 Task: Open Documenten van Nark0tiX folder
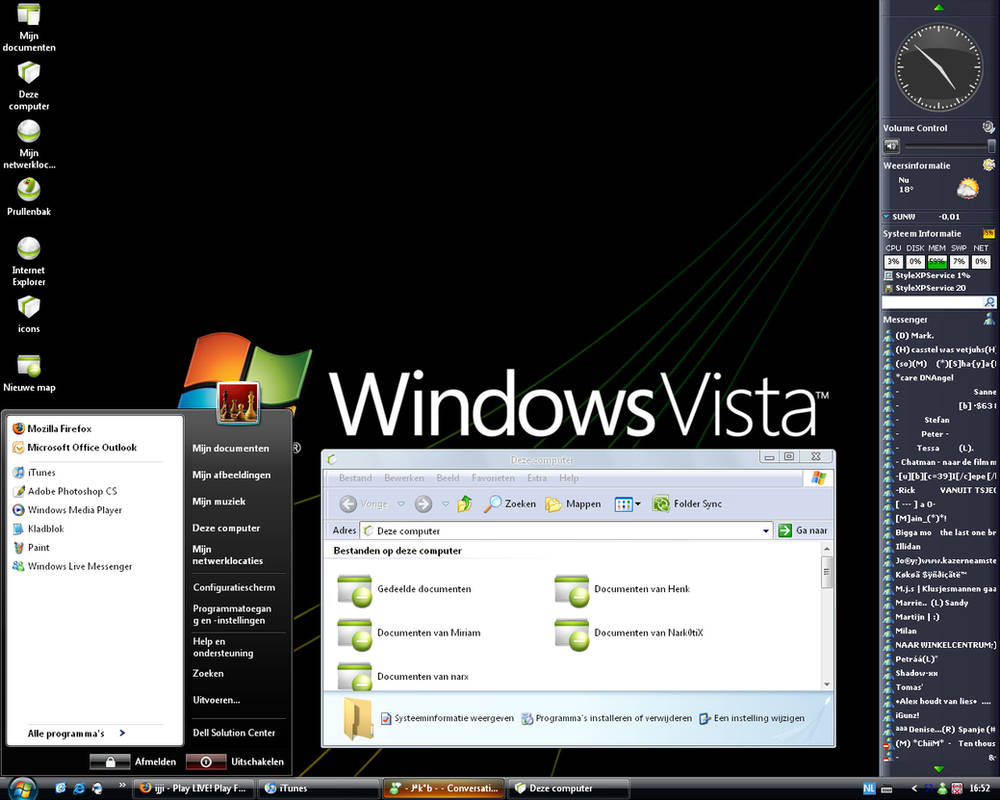[x=629, y=633]
